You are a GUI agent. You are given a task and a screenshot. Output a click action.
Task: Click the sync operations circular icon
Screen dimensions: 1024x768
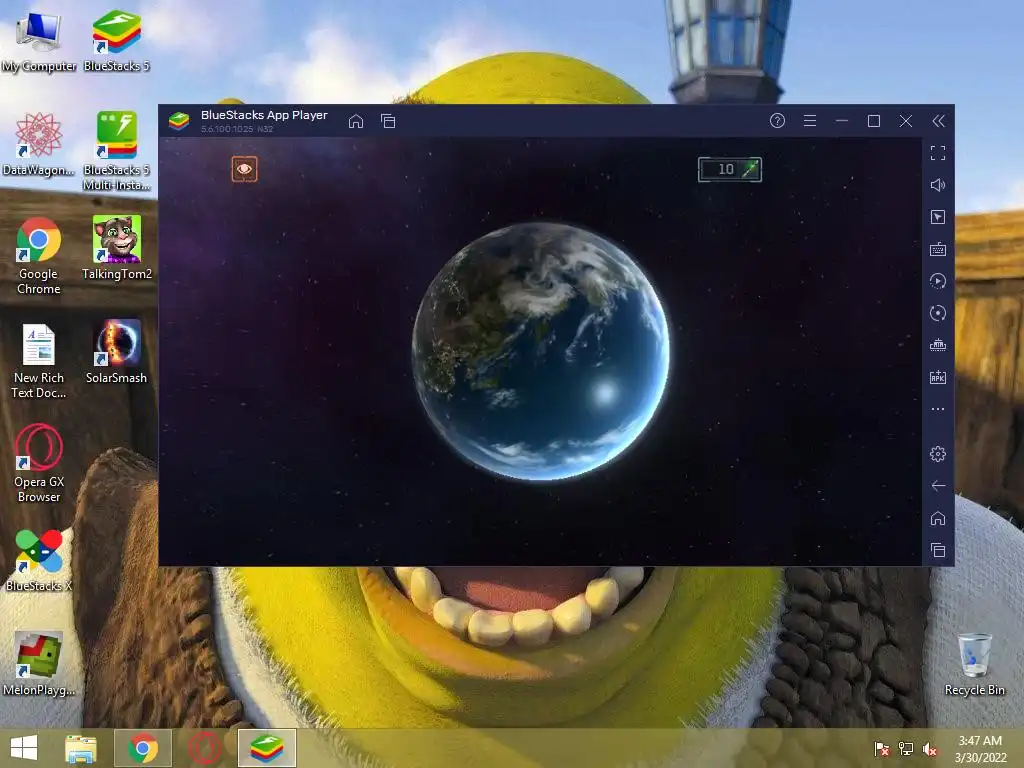pos(938,313)
